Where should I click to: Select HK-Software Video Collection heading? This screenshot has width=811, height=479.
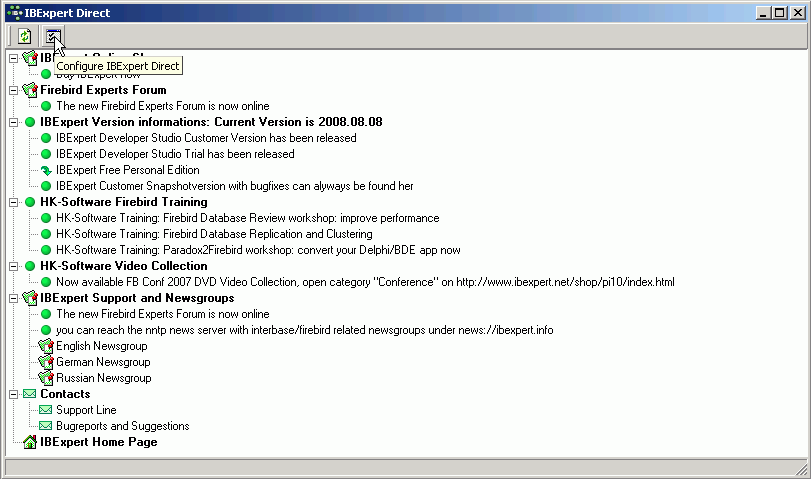click(124, 266)
